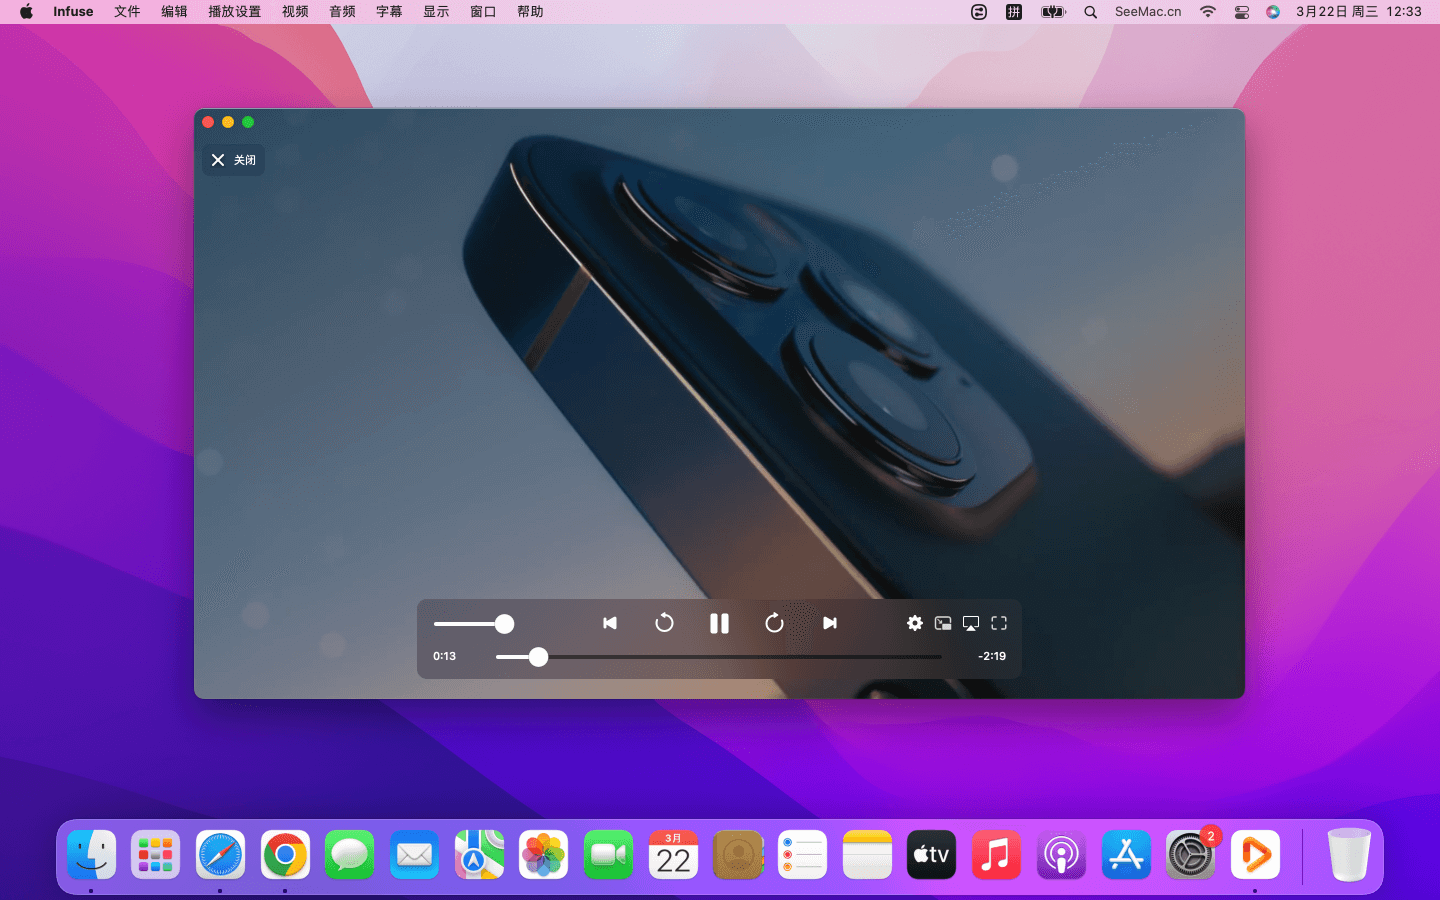Rewind with counterclockwise skip-back icon
This screenshot has width=1440, height=900.
click(x=664, y=623)
